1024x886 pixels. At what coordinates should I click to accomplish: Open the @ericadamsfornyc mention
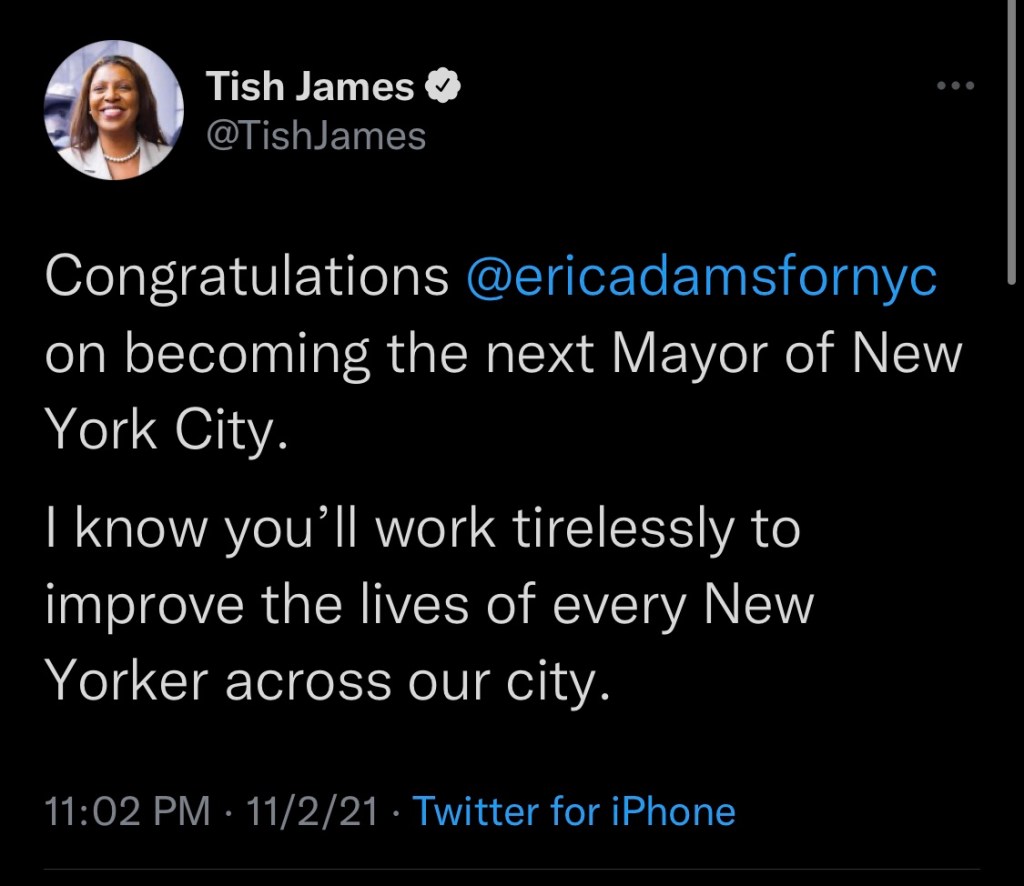[702, 277]
